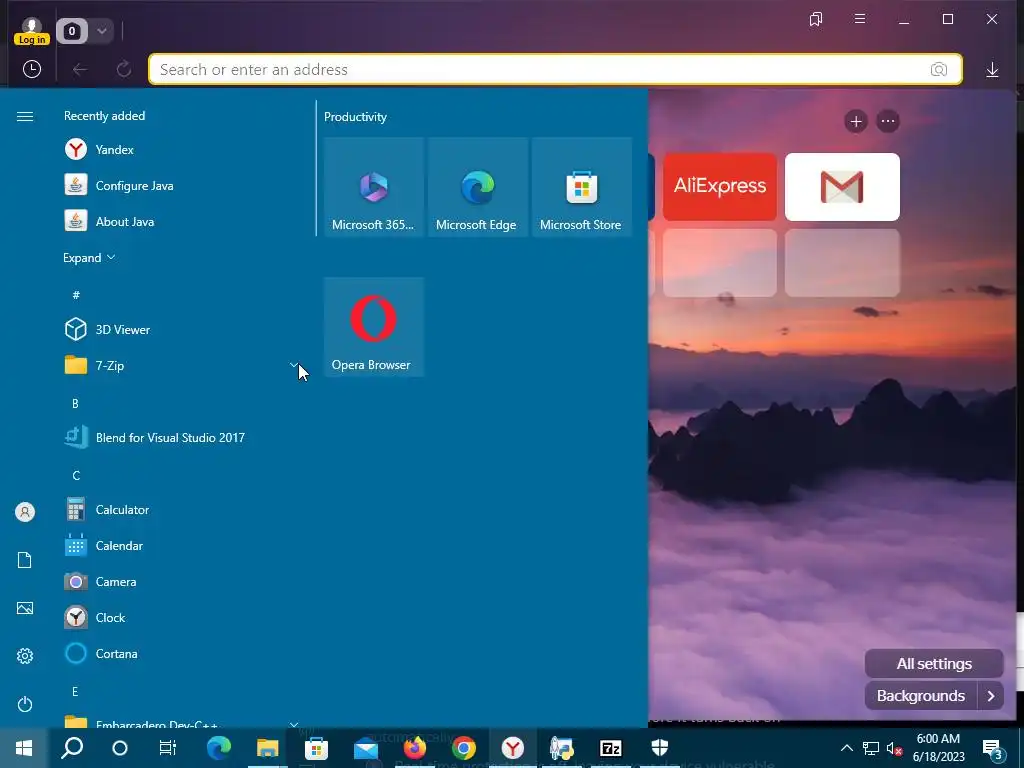Open the Microsoft Edge tile

(477, 187)
